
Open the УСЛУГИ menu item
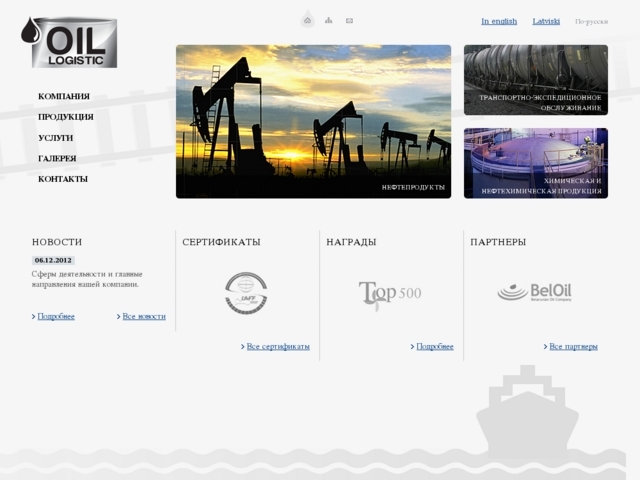point(56,138)
